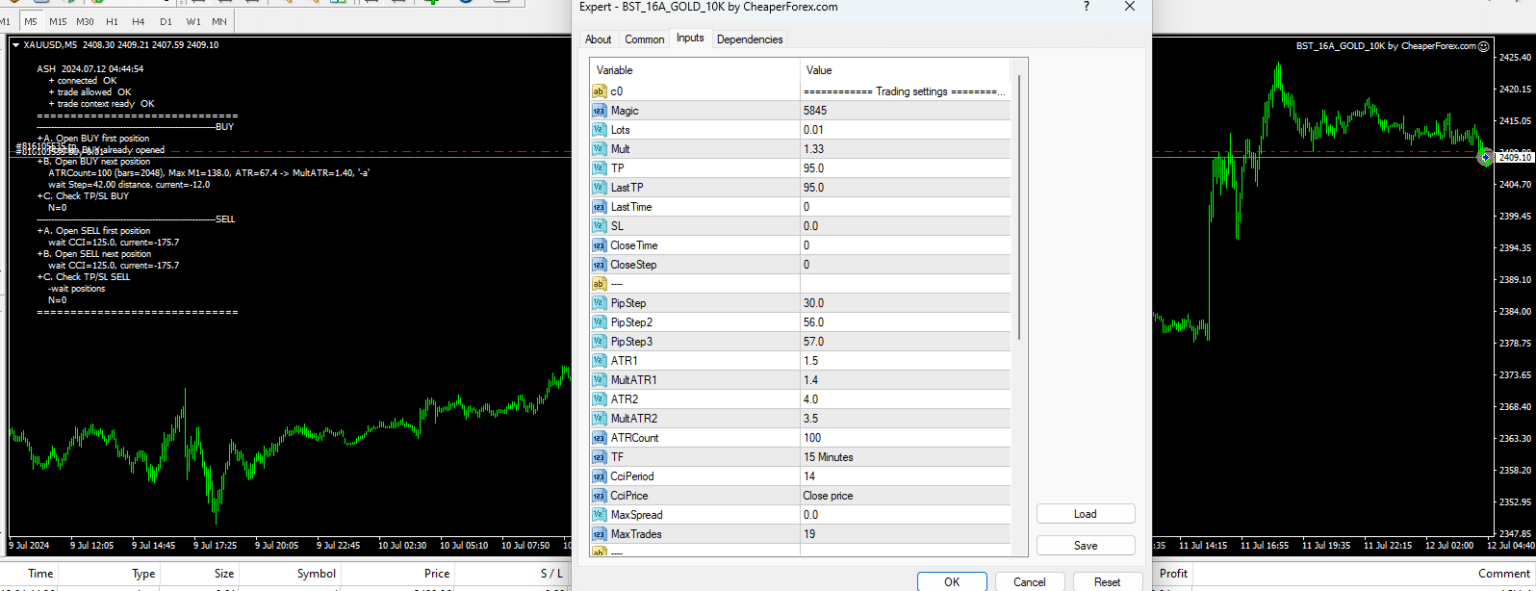Click the TP variable name
The width and height of the screenshot is (1536, 591).
click(x=617, y=168)
